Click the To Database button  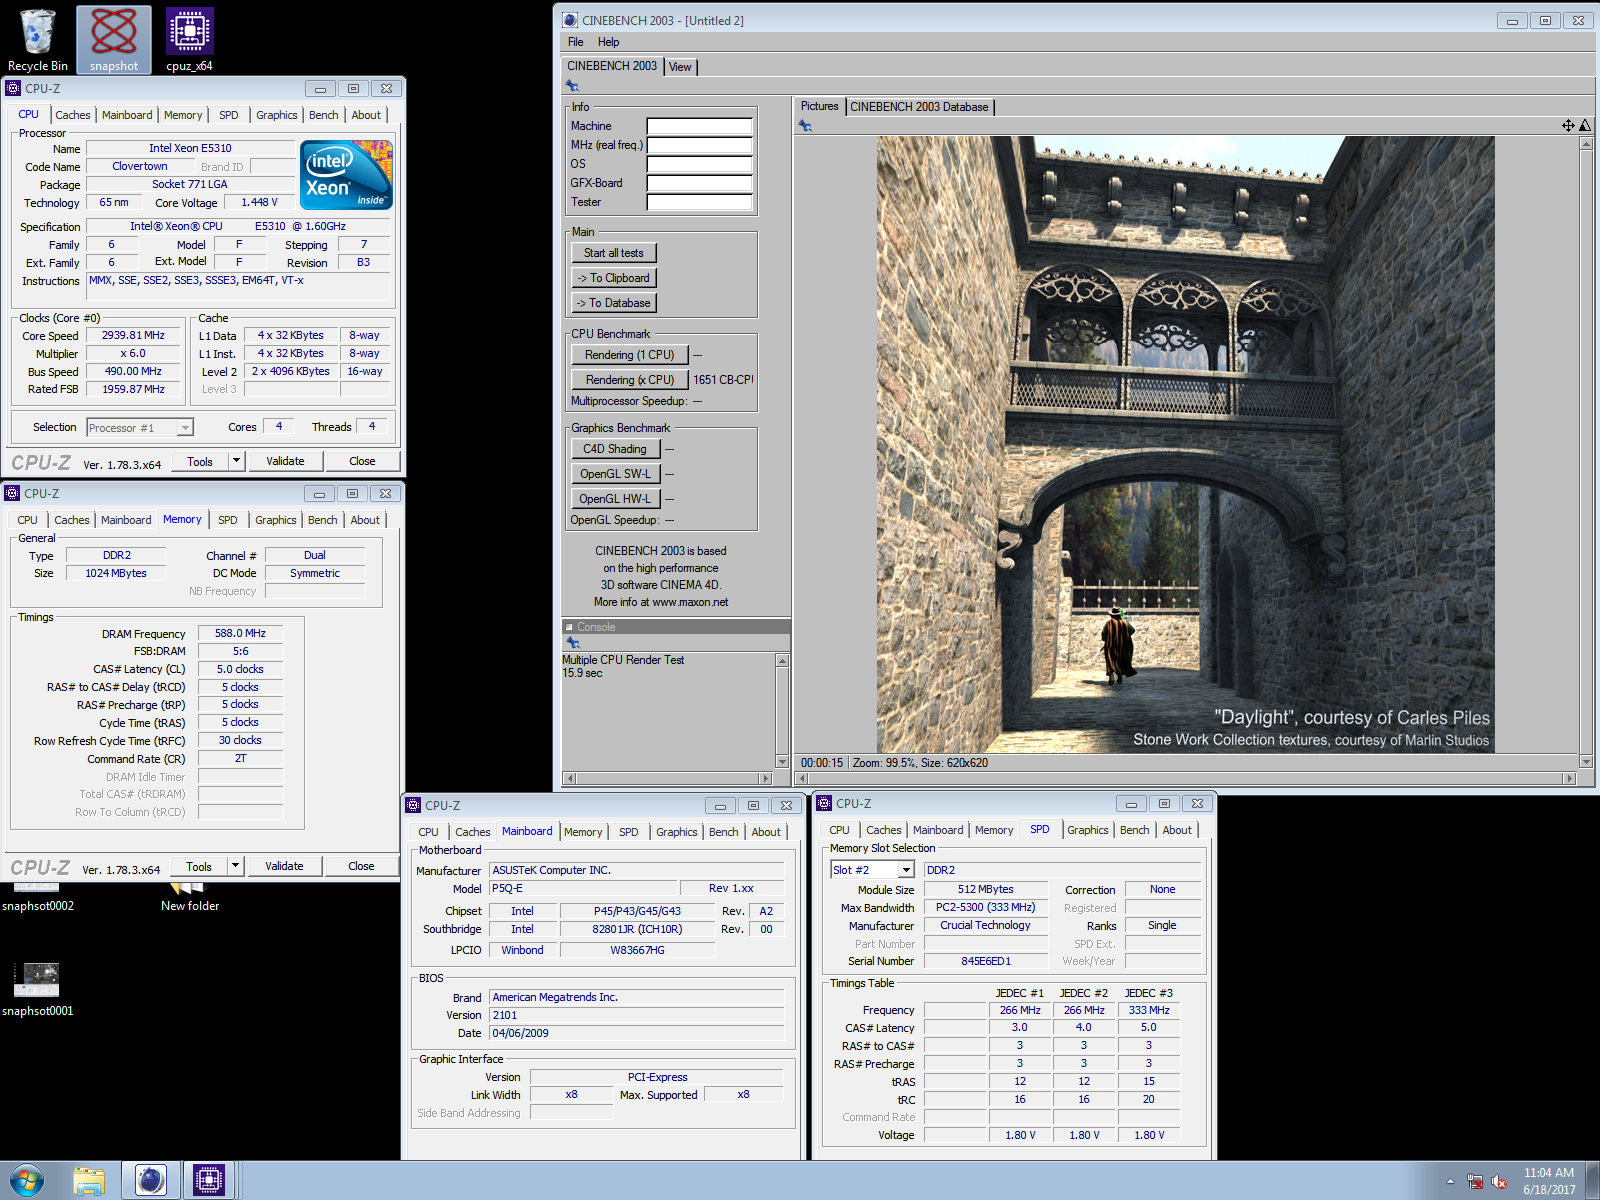pos(614,303)
